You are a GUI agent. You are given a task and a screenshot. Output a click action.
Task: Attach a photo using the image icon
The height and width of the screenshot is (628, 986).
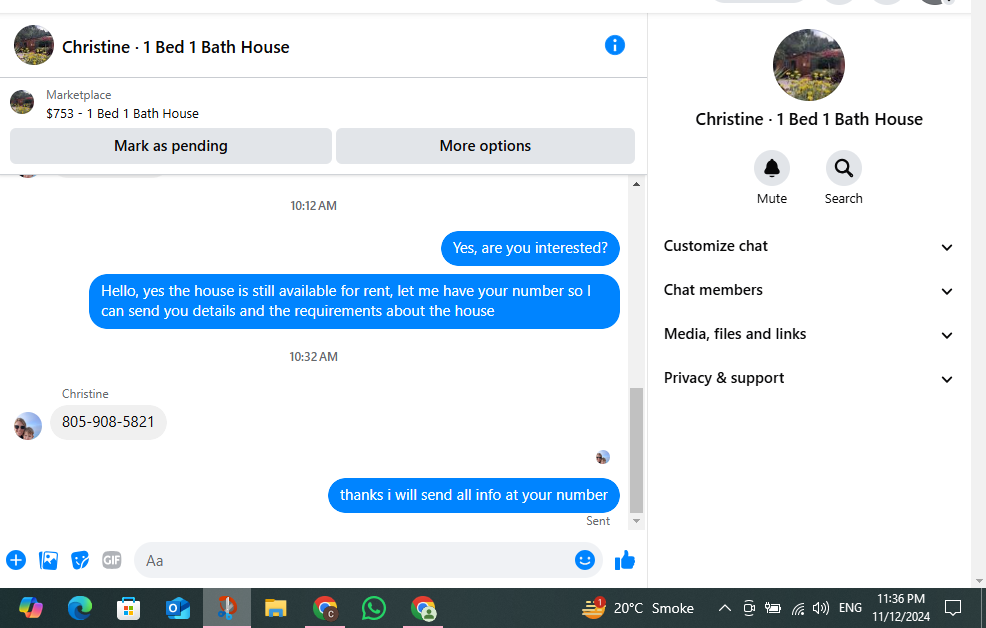[48, 560]
